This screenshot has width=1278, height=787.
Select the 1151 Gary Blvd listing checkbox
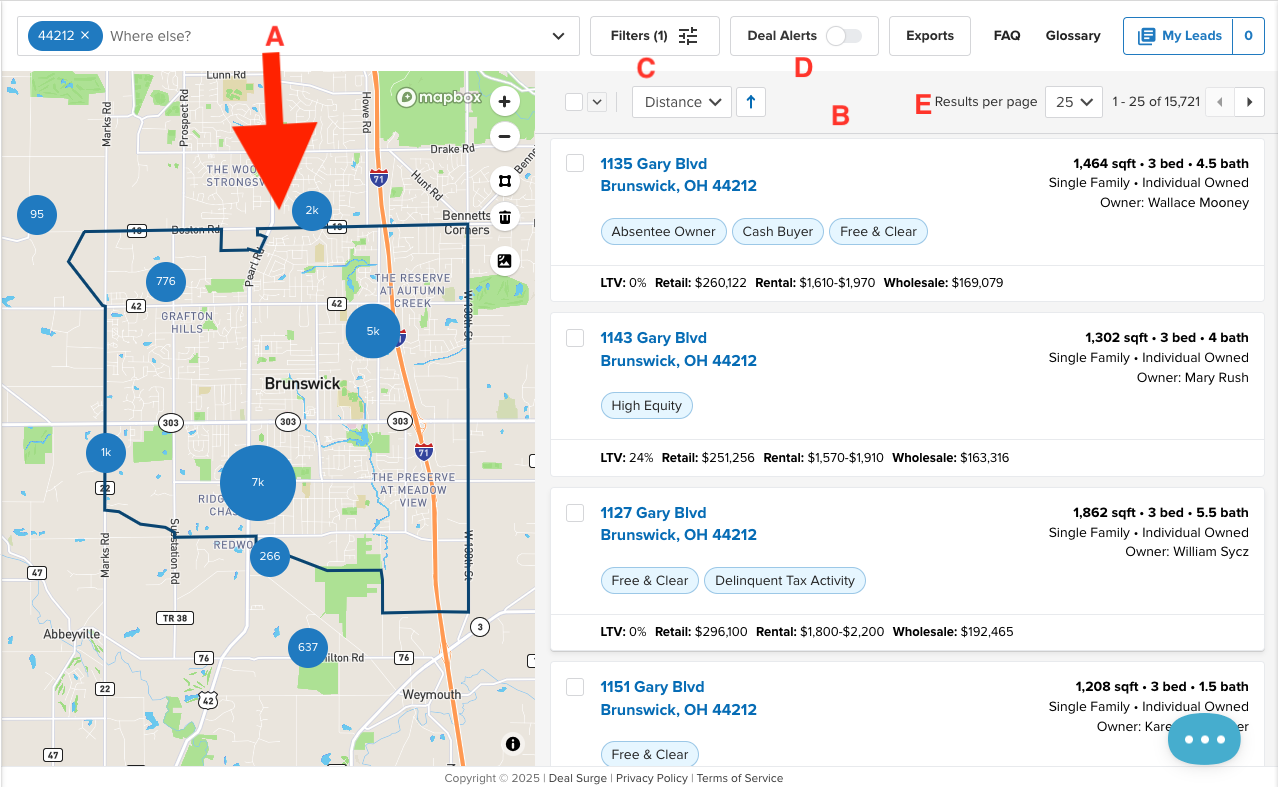coord(575,687)
